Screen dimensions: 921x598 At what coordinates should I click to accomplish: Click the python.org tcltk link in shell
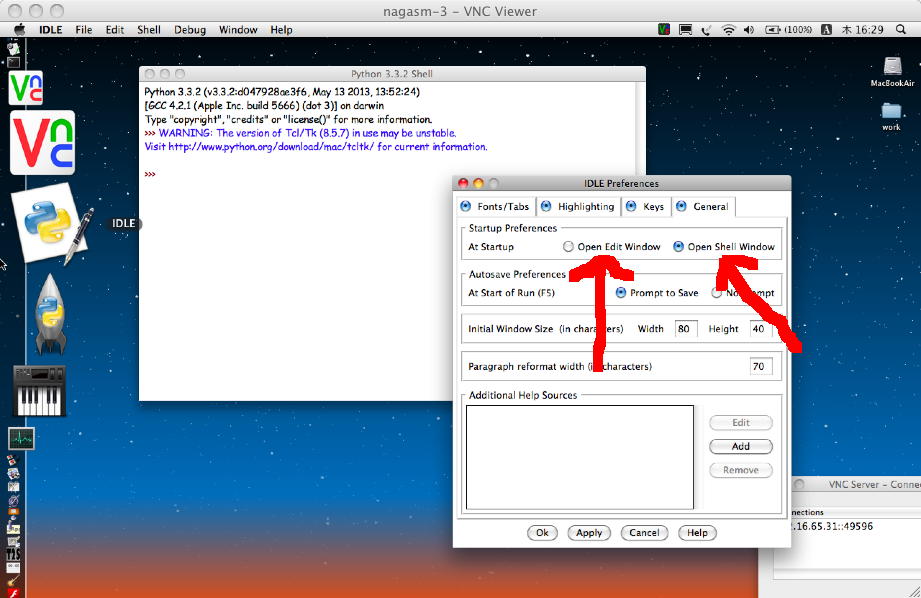[x=271, y=147]
